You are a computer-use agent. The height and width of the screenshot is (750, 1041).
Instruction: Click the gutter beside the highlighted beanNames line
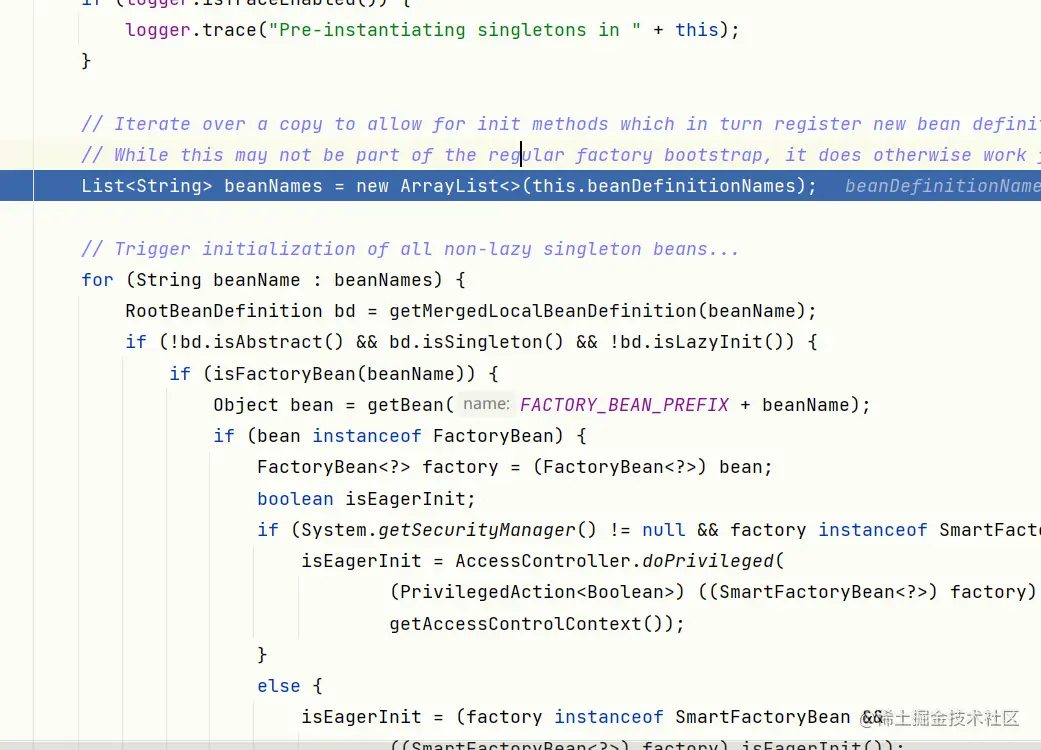pyautogui.click(x=17, y=186)
